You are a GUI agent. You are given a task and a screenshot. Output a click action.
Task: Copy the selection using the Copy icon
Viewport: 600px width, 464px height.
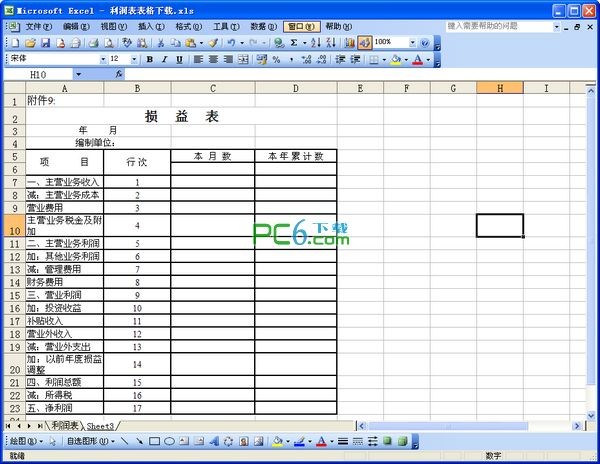click(175, 43)
